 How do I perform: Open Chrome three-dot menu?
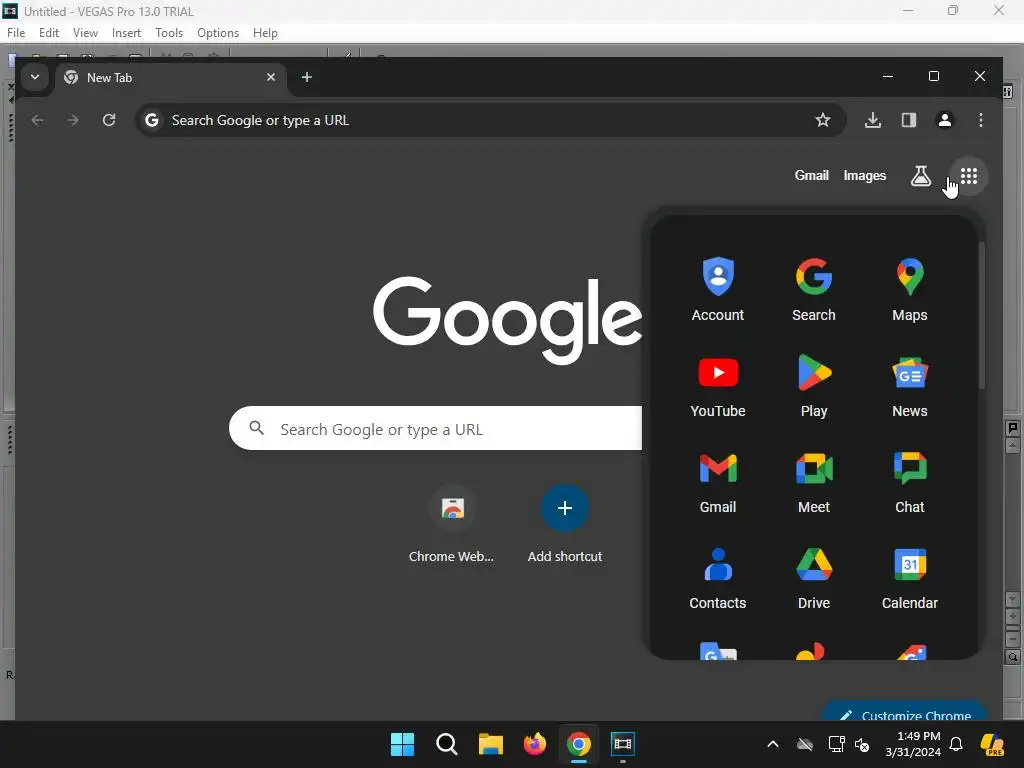(x=981, y=120)
